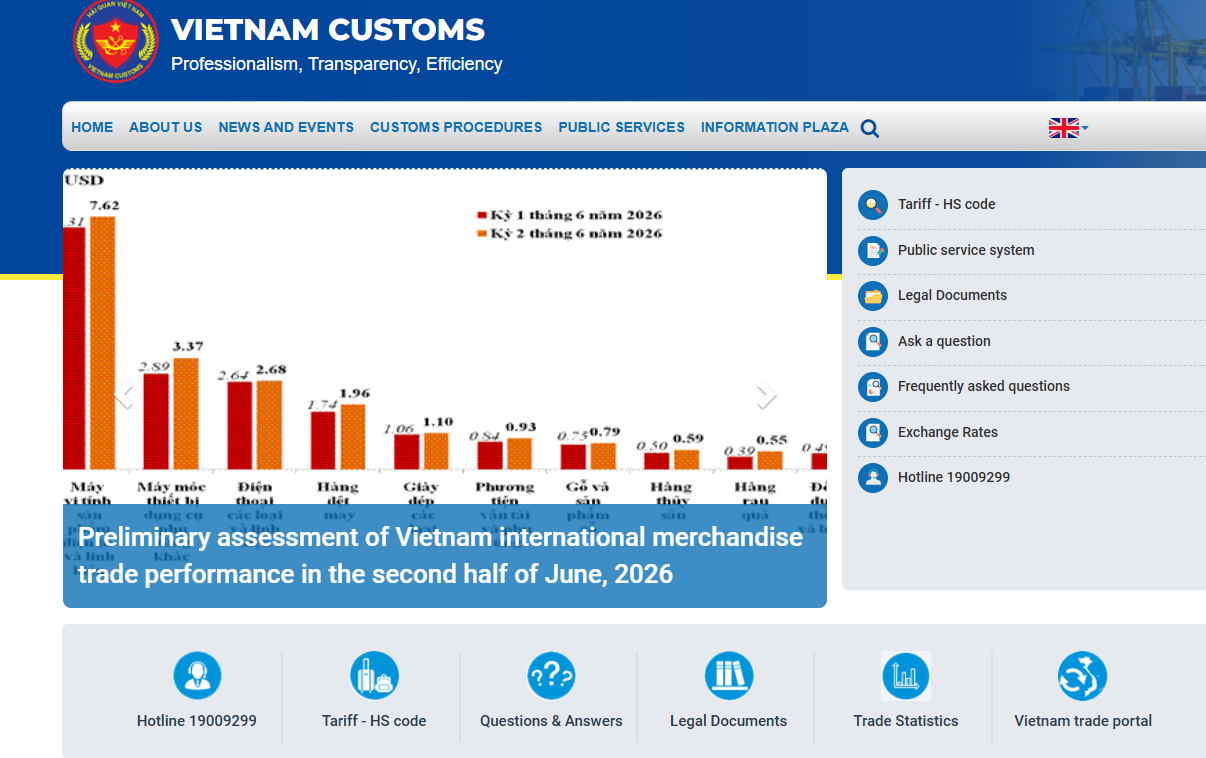1206x758 pixels.
Task: Click the Ask a question sidebar icon
Action: click(x=873, y=342)
